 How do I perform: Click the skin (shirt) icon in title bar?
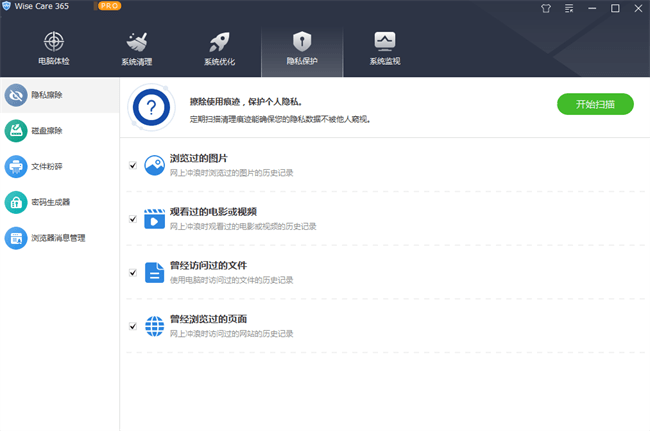pyautogui.click(x=545, y=7)
